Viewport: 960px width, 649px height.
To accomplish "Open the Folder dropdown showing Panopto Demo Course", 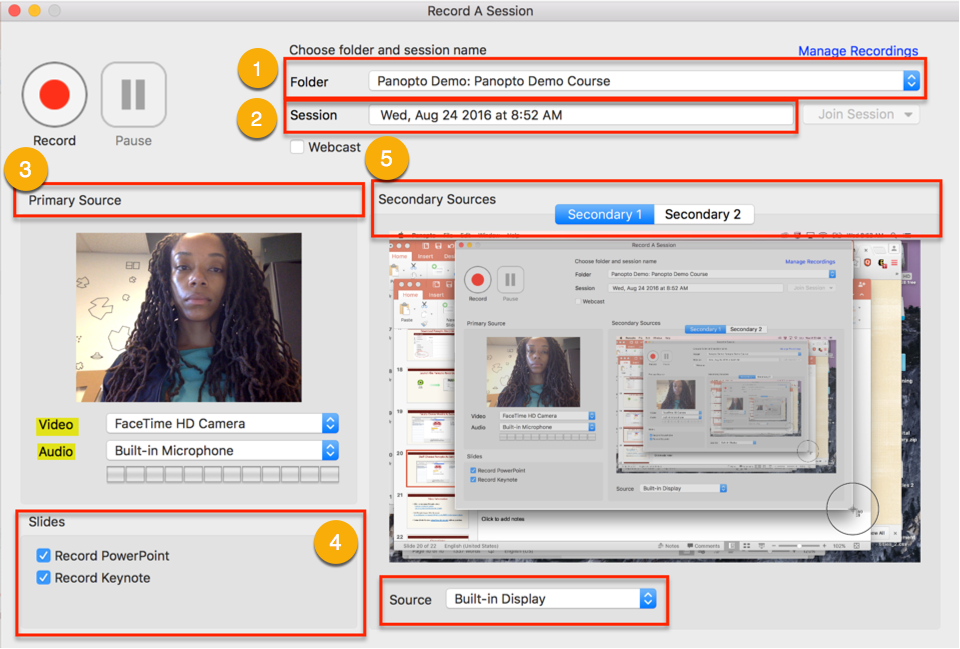I will tap(644, 81).
